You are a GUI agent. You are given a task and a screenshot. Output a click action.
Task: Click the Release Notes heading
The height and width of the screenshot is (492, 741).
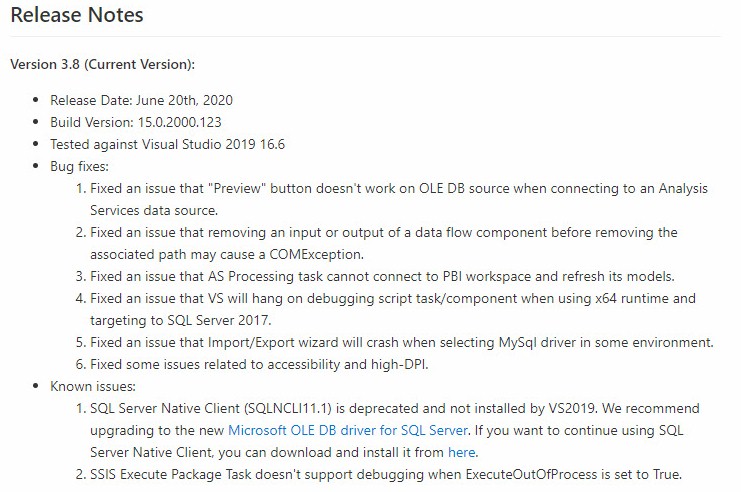coord(77,15)
